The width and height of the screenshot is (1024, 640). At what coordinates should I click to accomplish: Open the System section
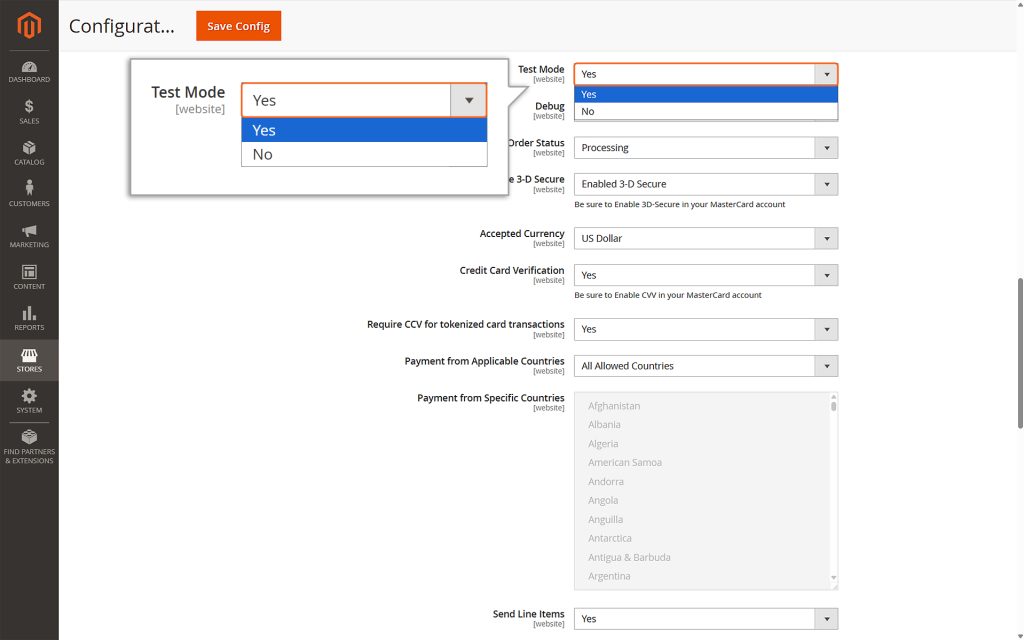pos(28,400)
